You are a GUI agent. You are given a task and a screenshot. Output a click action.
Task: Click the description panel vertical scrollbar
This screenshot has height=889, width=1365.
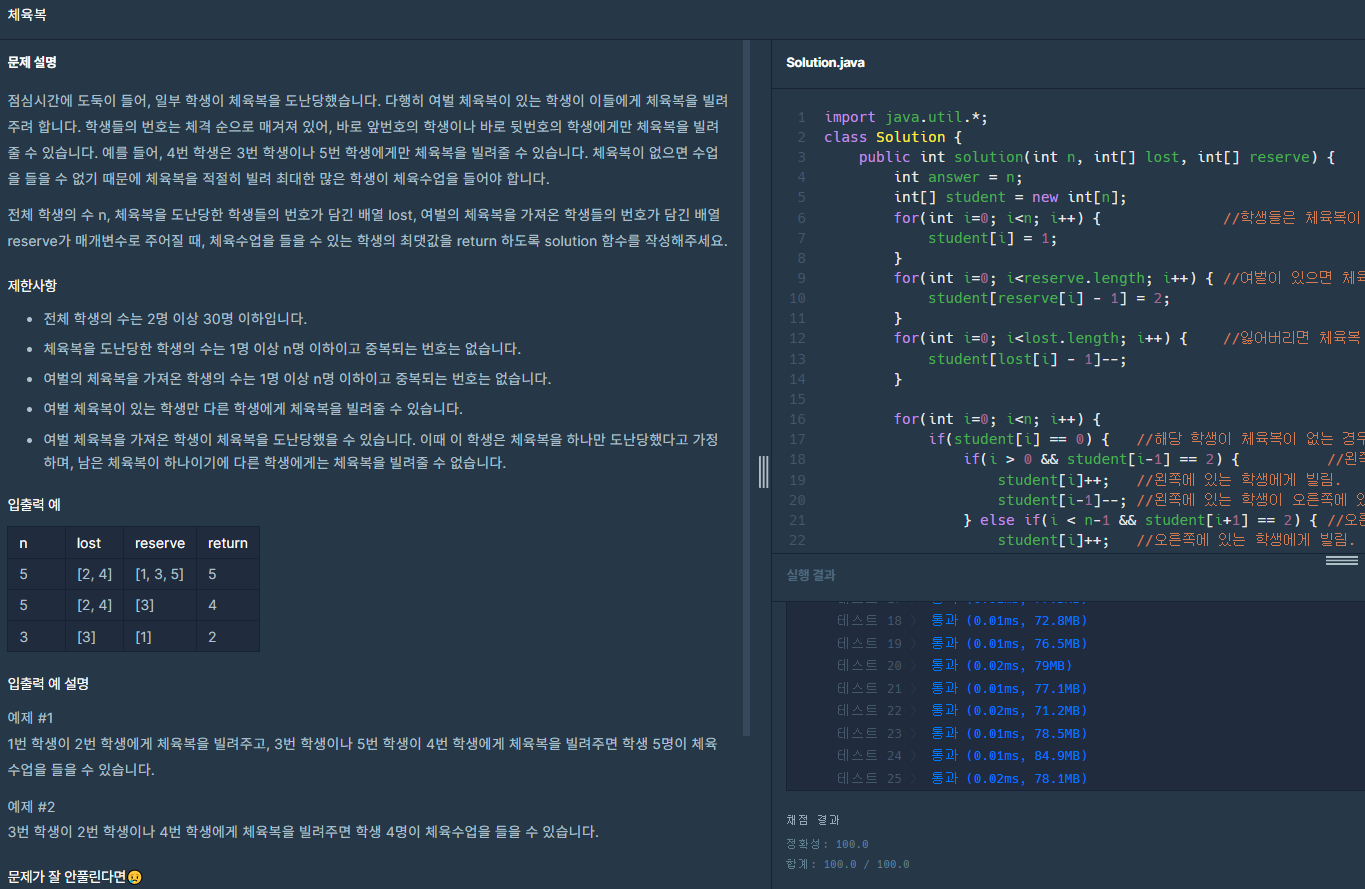tap(746, 388)
